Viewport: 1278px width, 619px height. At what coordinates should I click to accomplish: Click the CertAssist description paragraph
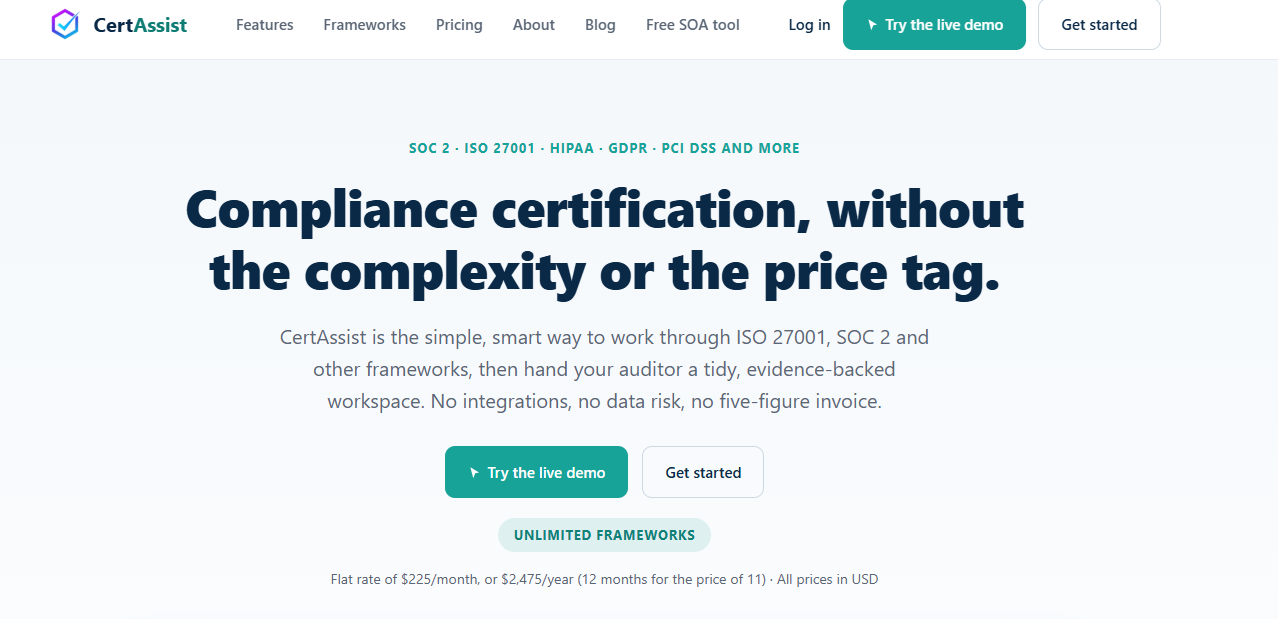click(x=605, y=370)
